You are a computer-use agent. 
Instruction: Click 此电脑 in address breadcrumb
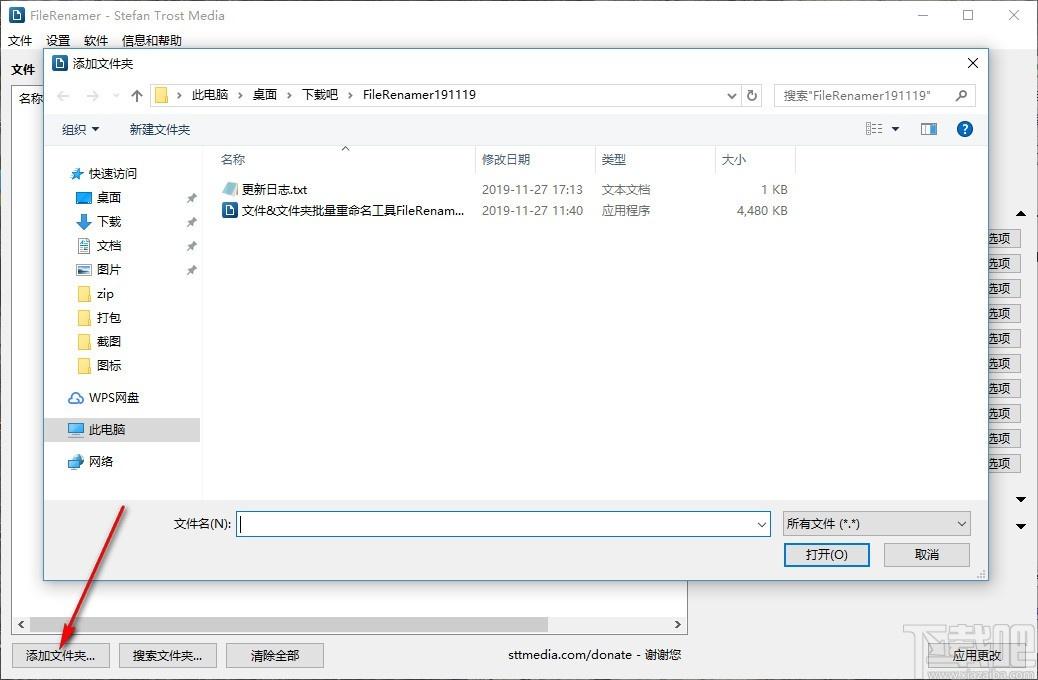(x=210, y=95)
